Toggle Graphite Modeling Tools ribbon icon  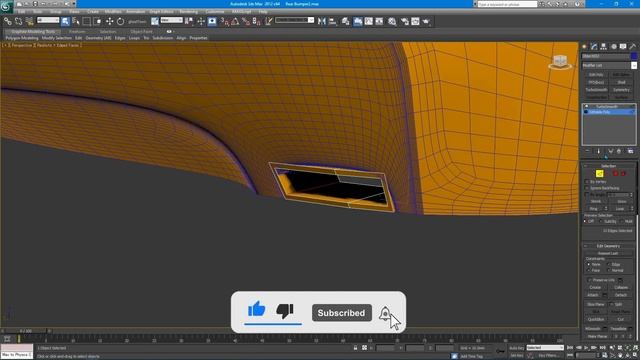pyautogui.click(x=358, y=21)
